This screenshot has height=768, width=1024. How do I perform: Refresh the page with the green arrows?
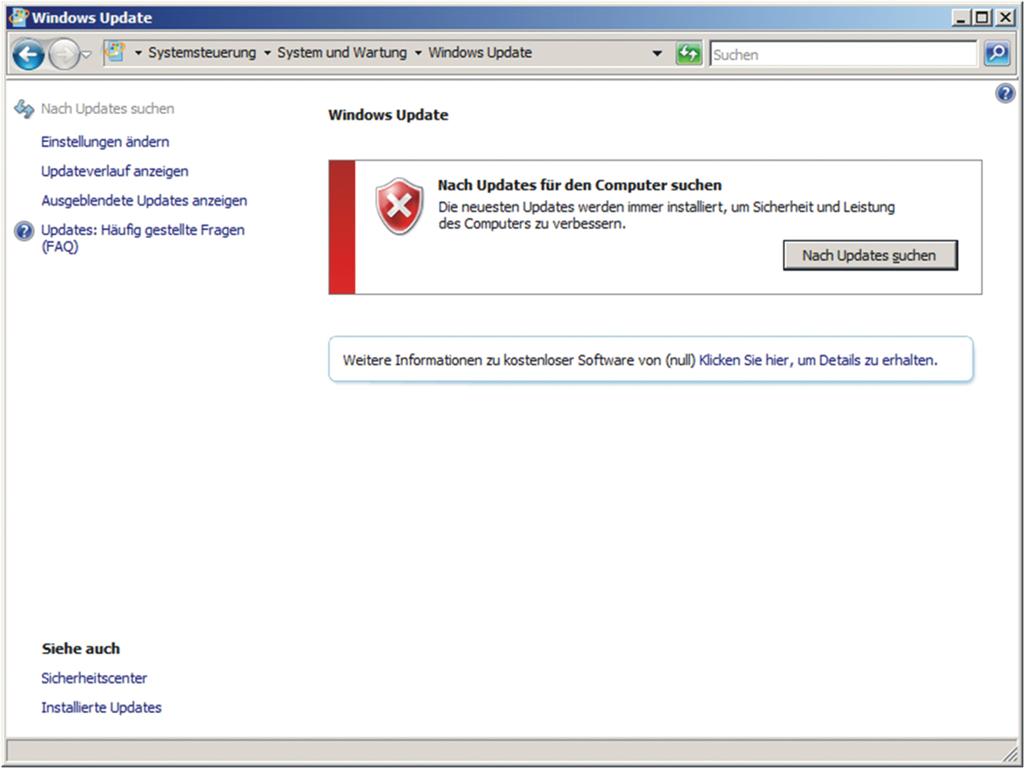pyautogui.click(x=688, y=54)
